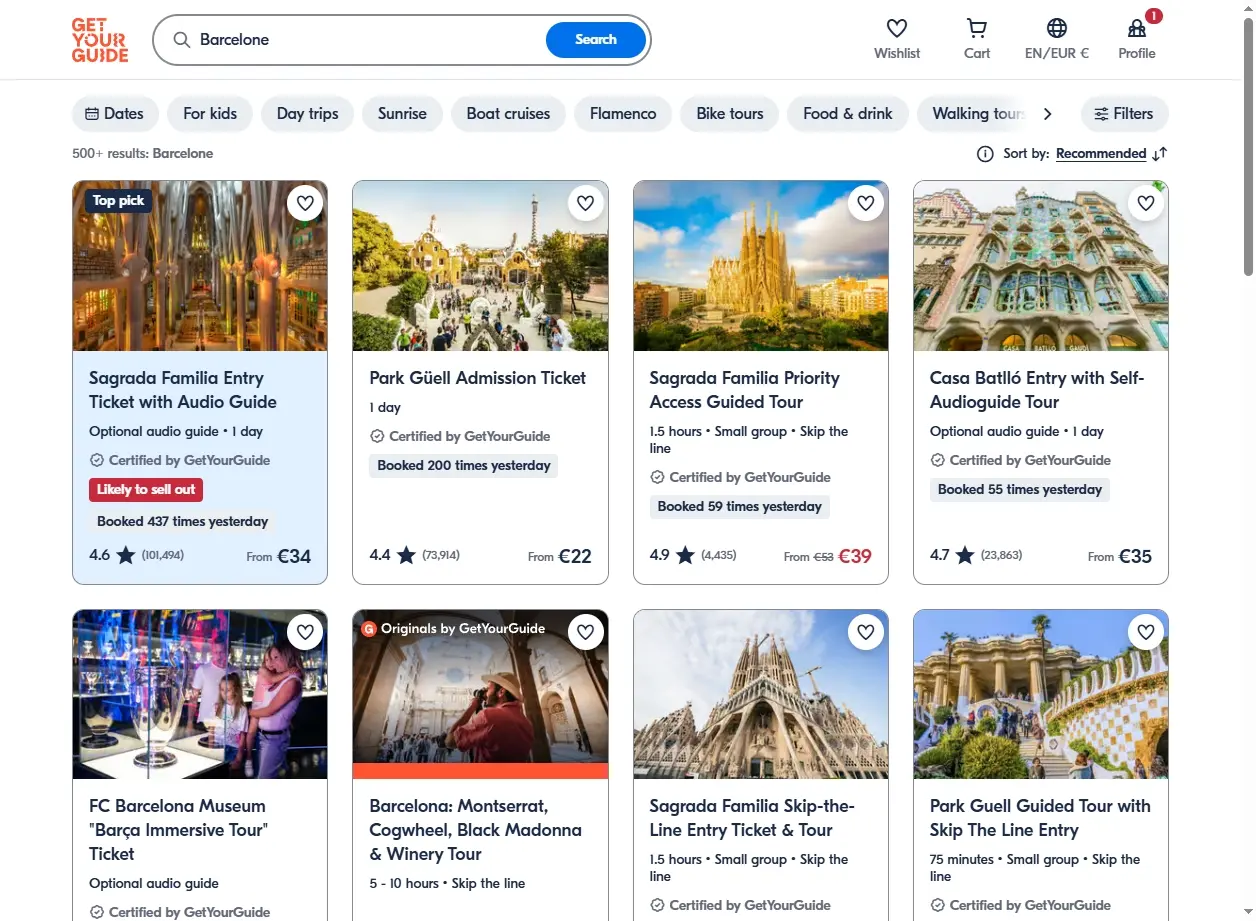
Task: Open Sagrada Familia Skip-the-Line Entry Ticket & Tour
Action: tap(752, 818)
